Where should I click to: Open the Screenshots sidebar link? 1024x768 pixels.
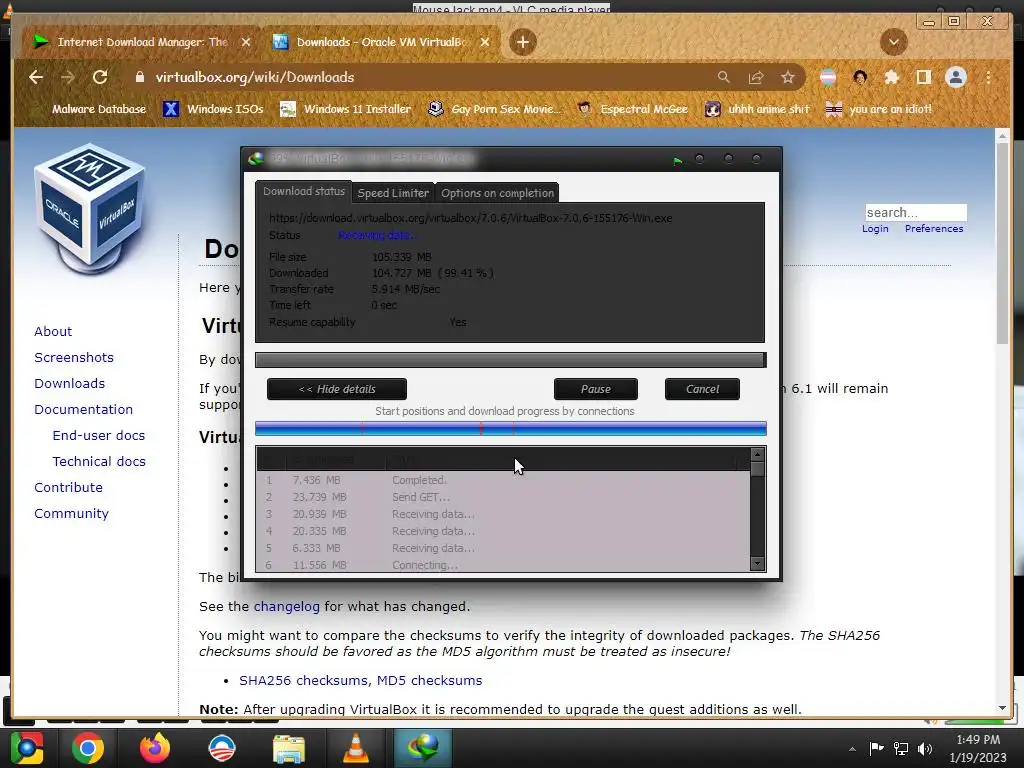tap(74, 357)
